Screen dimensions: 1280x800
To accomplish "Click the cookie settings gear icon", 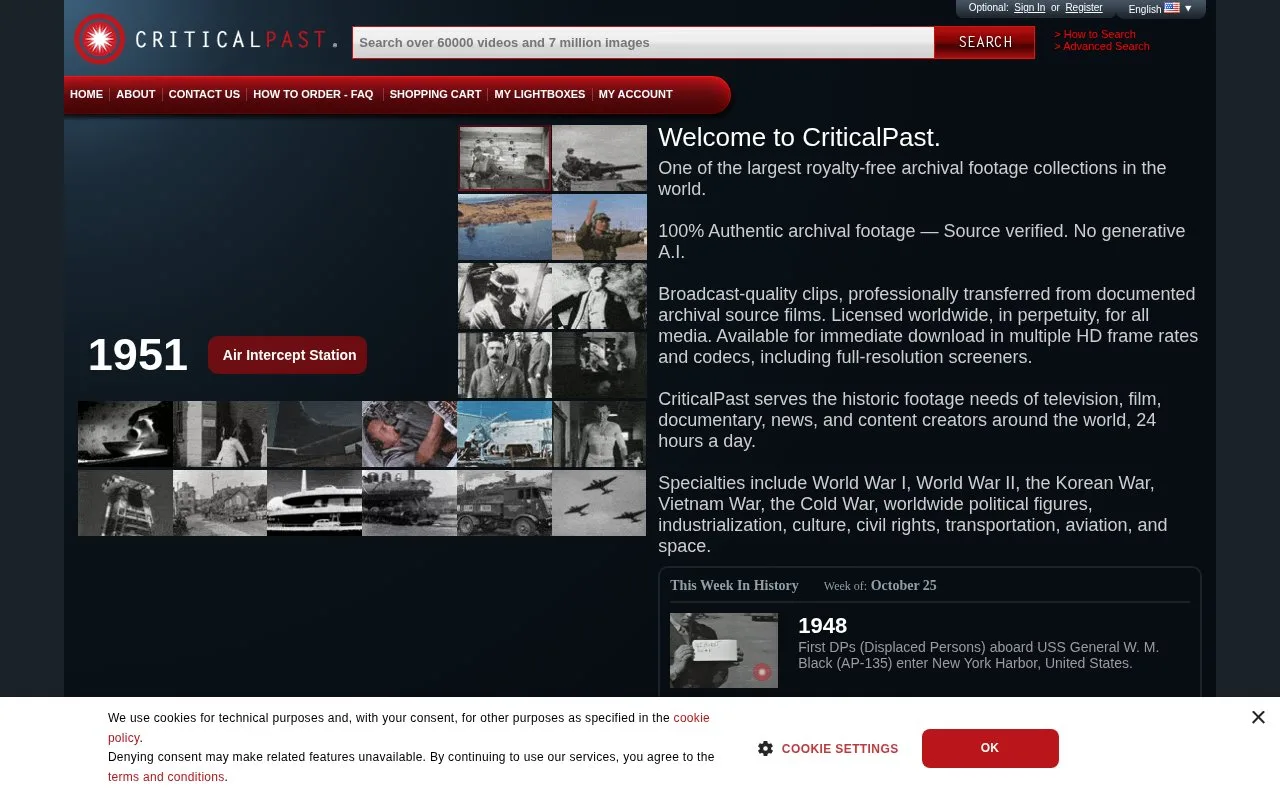I will 765,748.
